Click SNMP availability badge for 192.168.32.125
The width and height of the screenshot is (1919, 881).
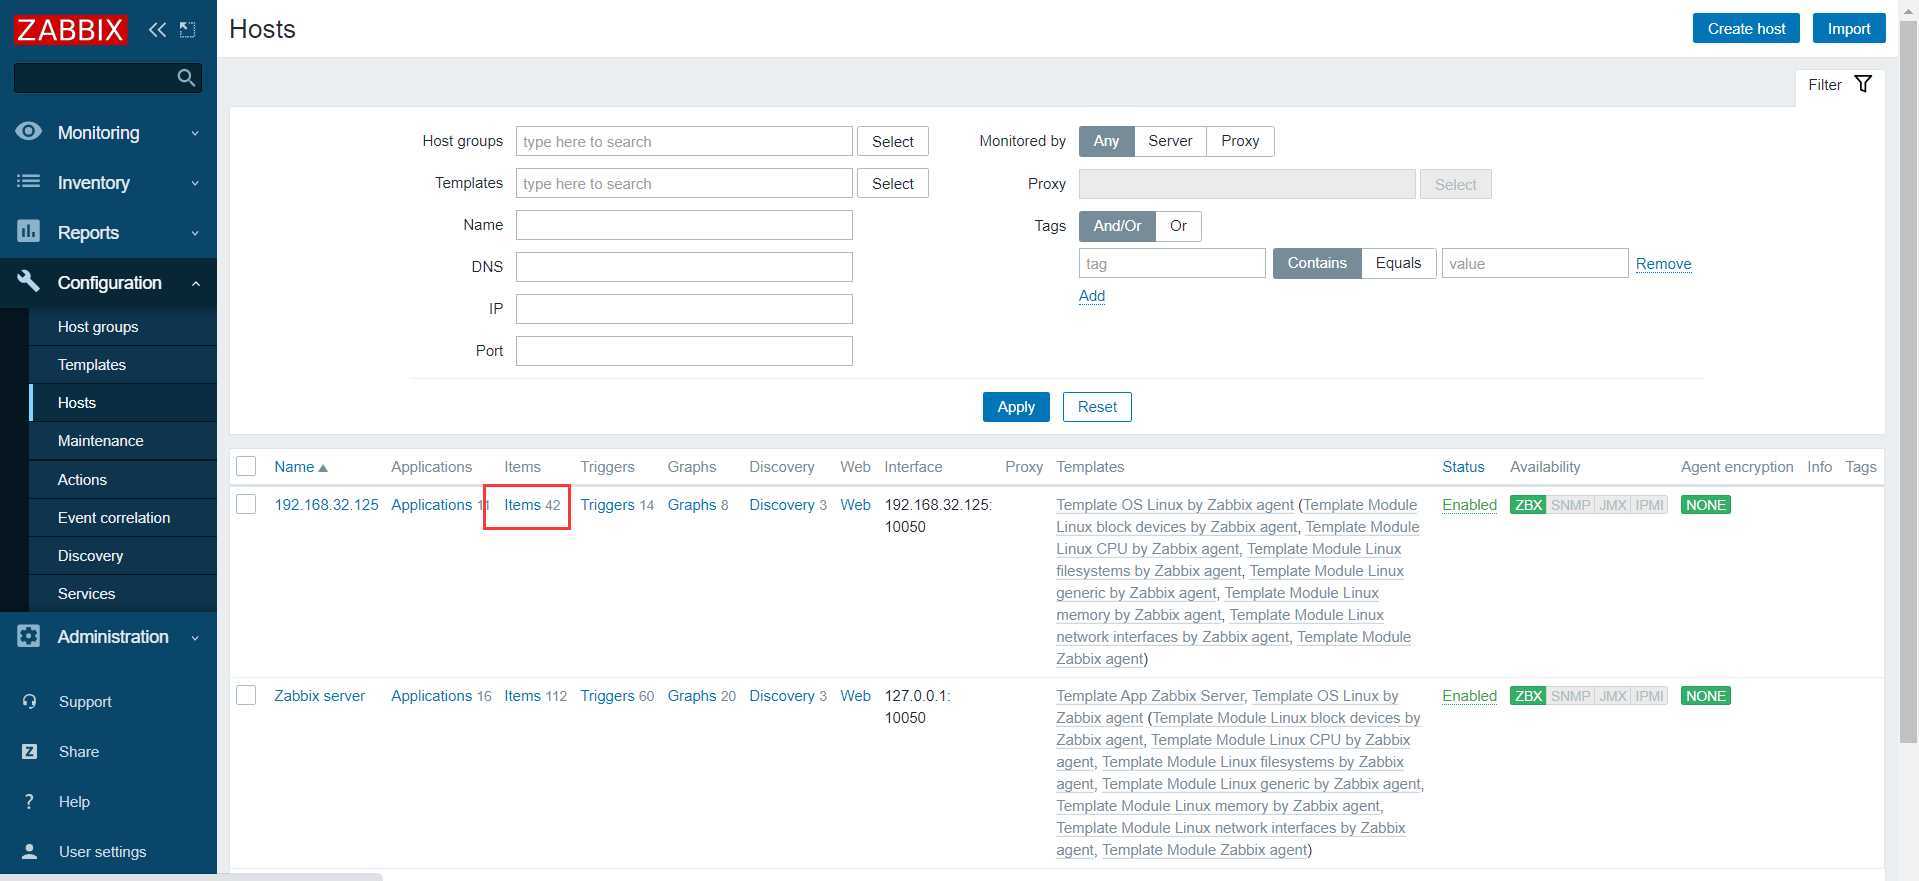pos(1570,505)
